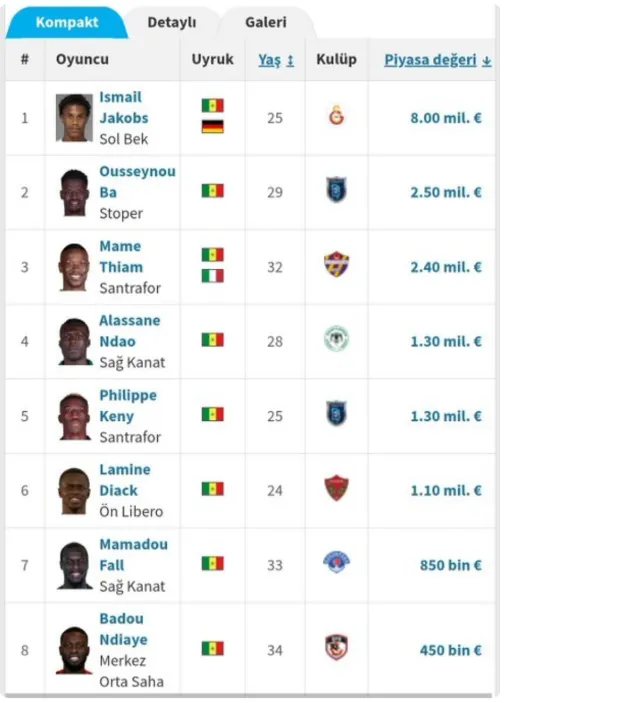Screen dimensions: 640x703
Task: Open 8.00 mil. € market value link
Action: point(446,118)
